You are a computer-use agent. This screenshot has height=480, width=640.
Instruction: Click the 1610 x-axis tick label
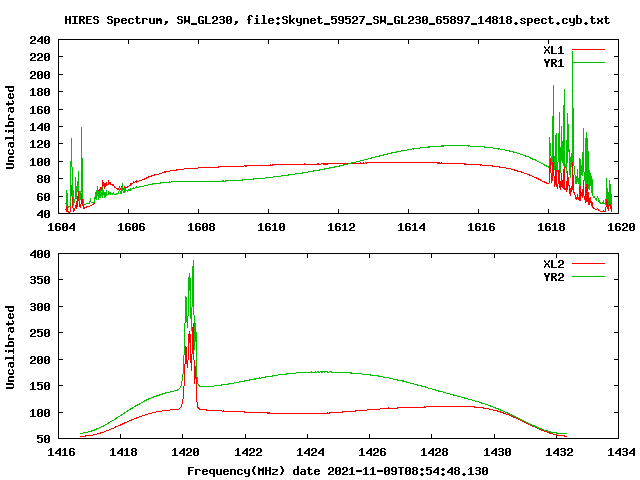(271, 227)
